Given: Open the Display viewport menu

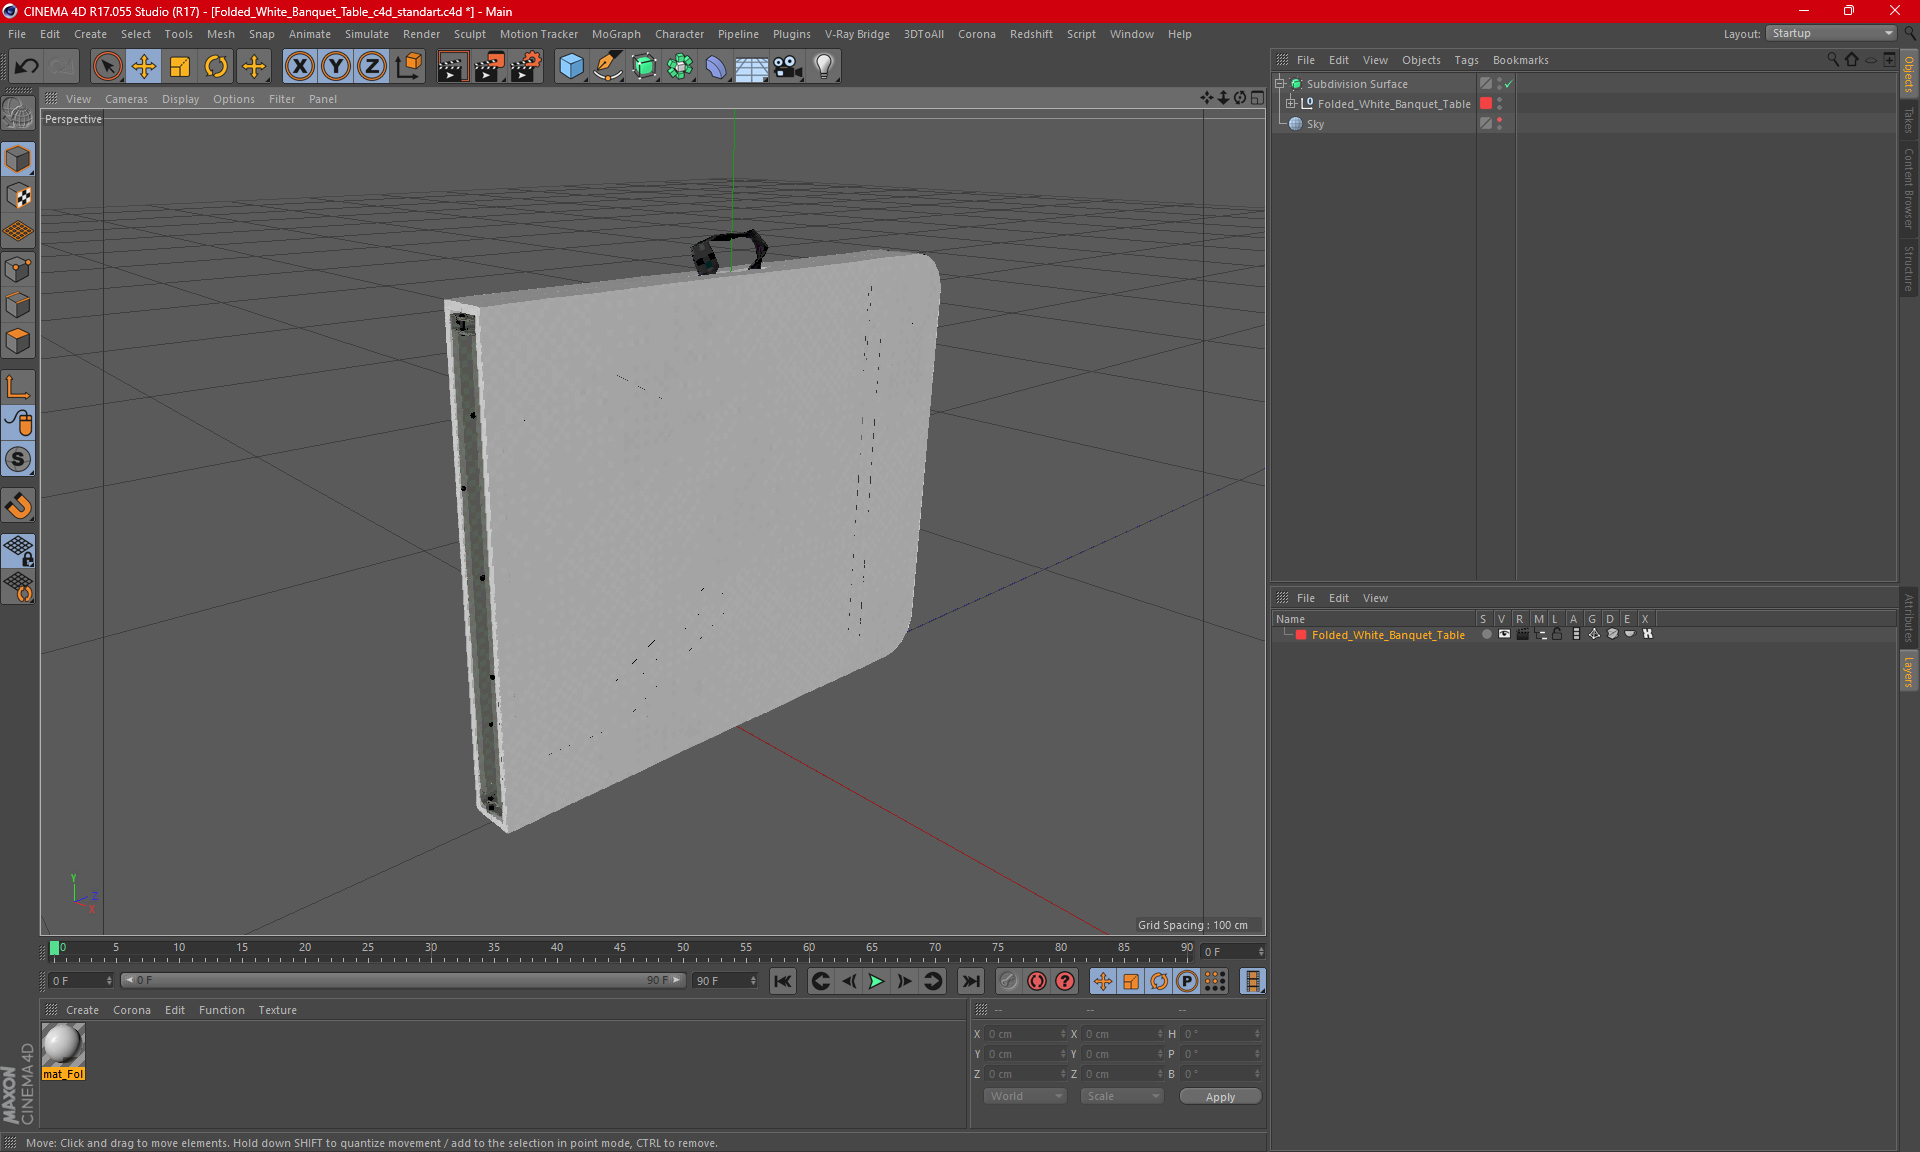Looking at the screenshot, I should [180, 99].
